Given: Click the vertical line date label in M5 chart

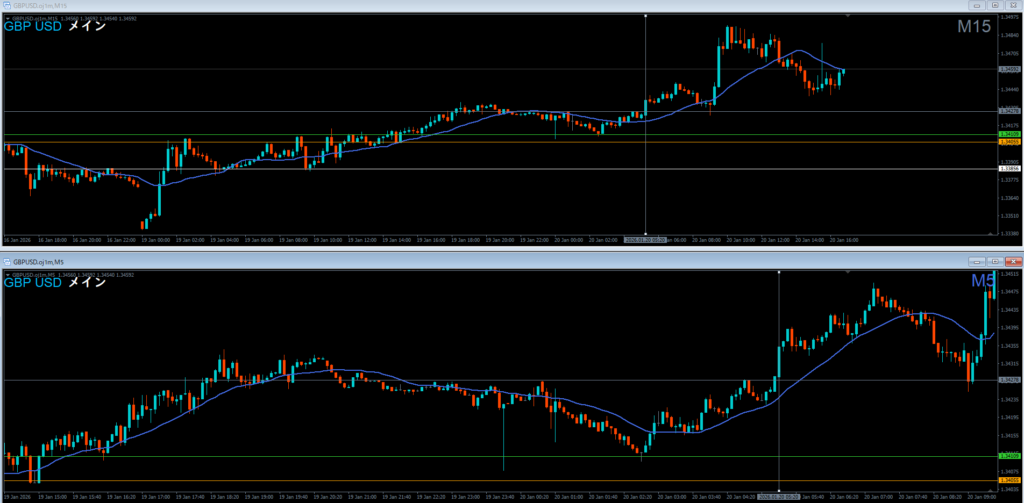Looking at the screenshot, I should click(778, 494).
